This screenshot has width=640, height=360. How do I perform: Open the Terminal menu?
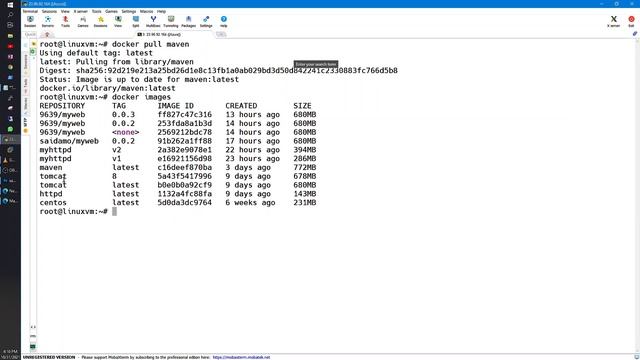pyautogui.click(x=30, y=11)
